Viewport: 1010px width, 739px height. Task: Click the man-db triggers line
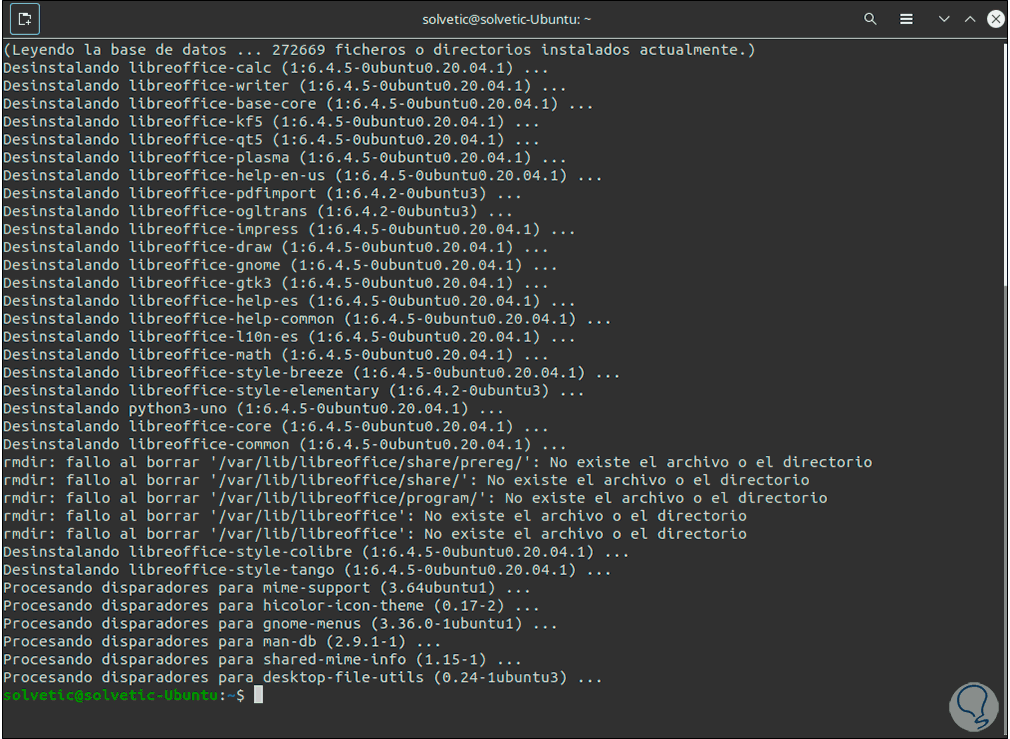[221, 642]
